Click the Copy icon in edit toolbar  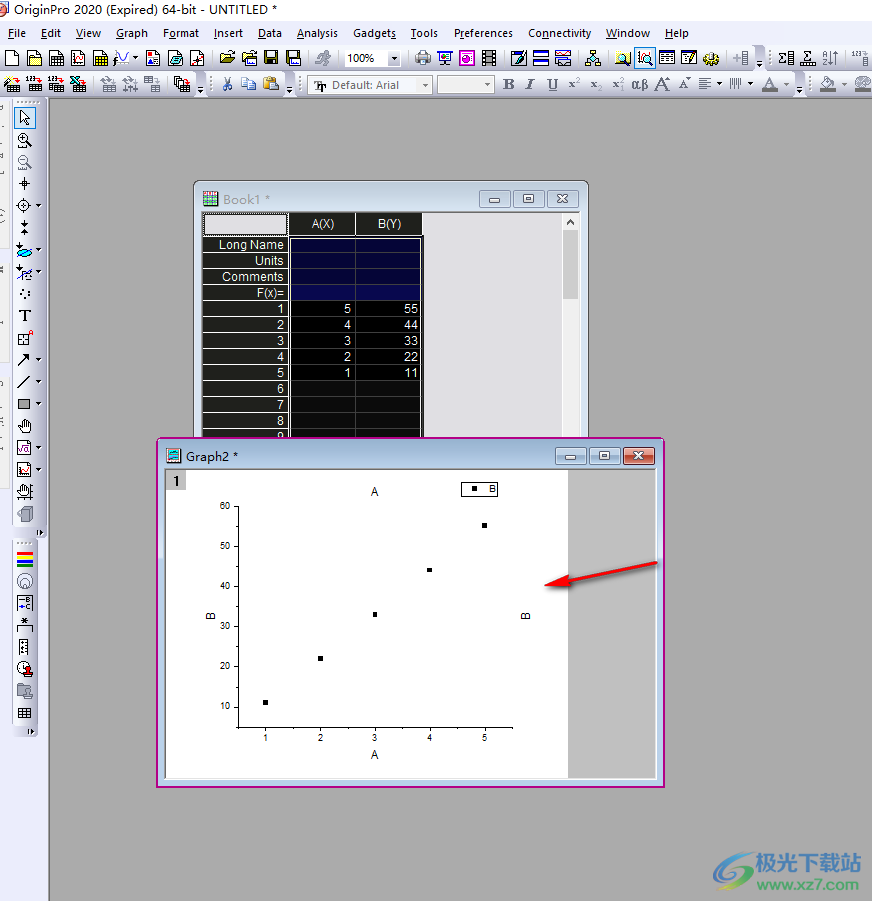click(248, 84)
